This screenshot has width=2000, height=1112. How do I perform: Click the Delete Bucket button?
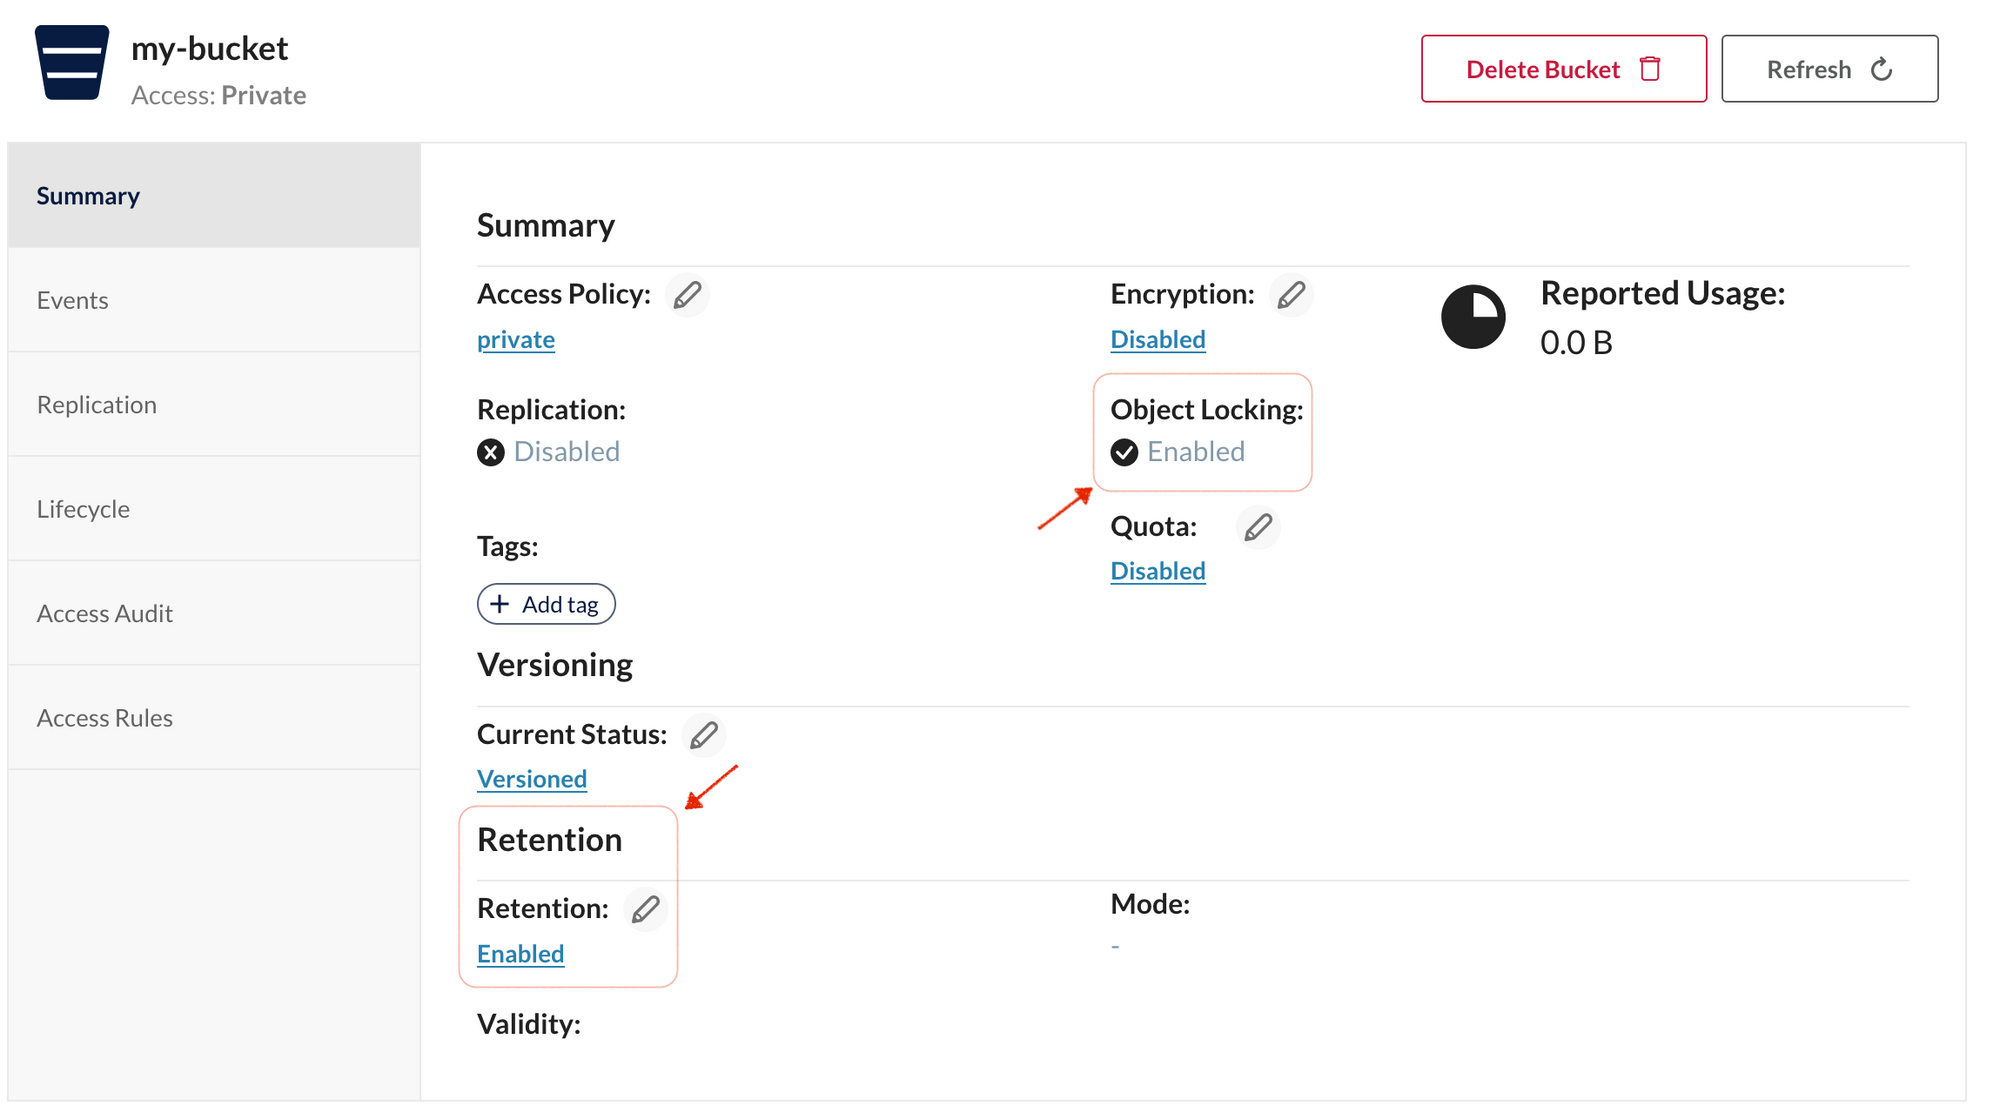(x=1564, y=69)
